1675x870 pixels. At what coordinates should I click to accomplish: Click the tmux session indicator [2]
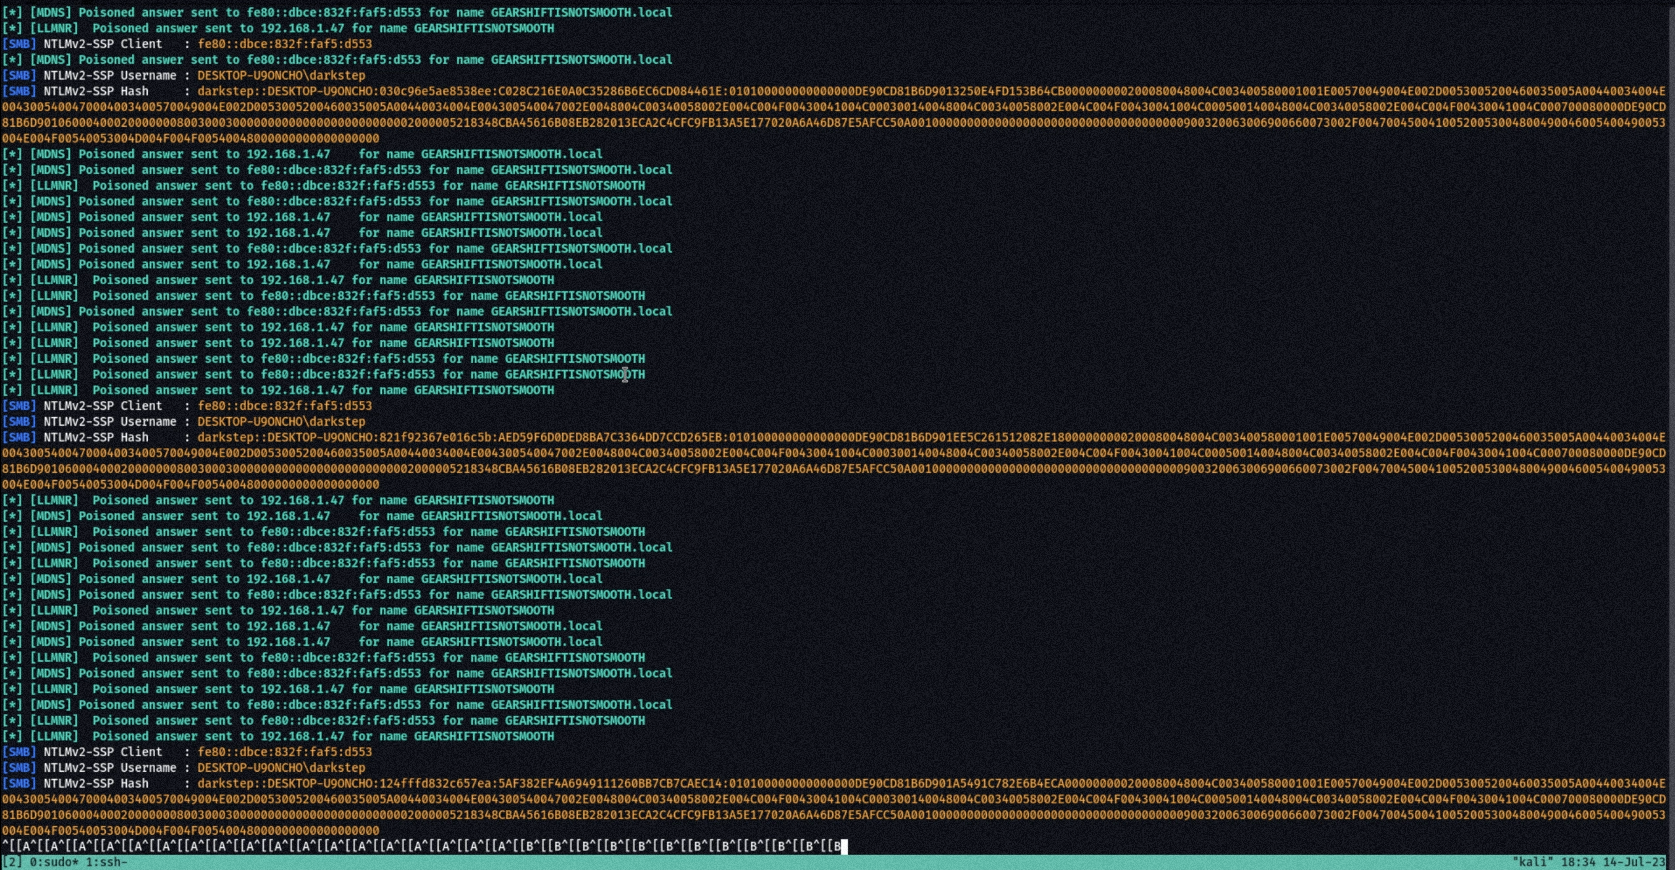pos(12,862)
